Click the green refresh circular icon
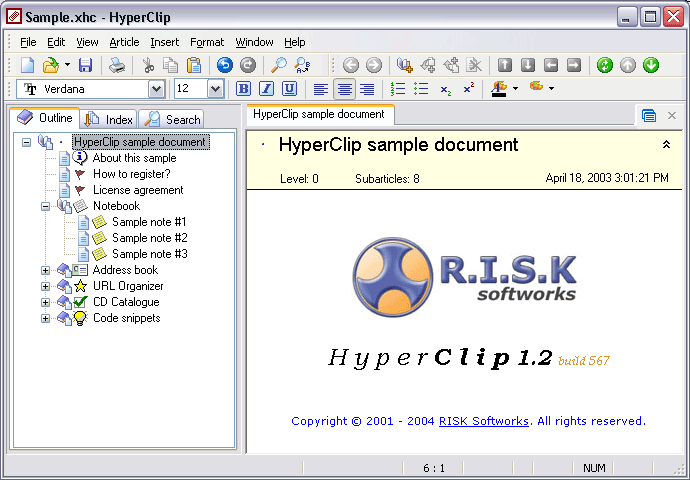The height and width of the screenshot is (480, 690). [x=605, y=65]
